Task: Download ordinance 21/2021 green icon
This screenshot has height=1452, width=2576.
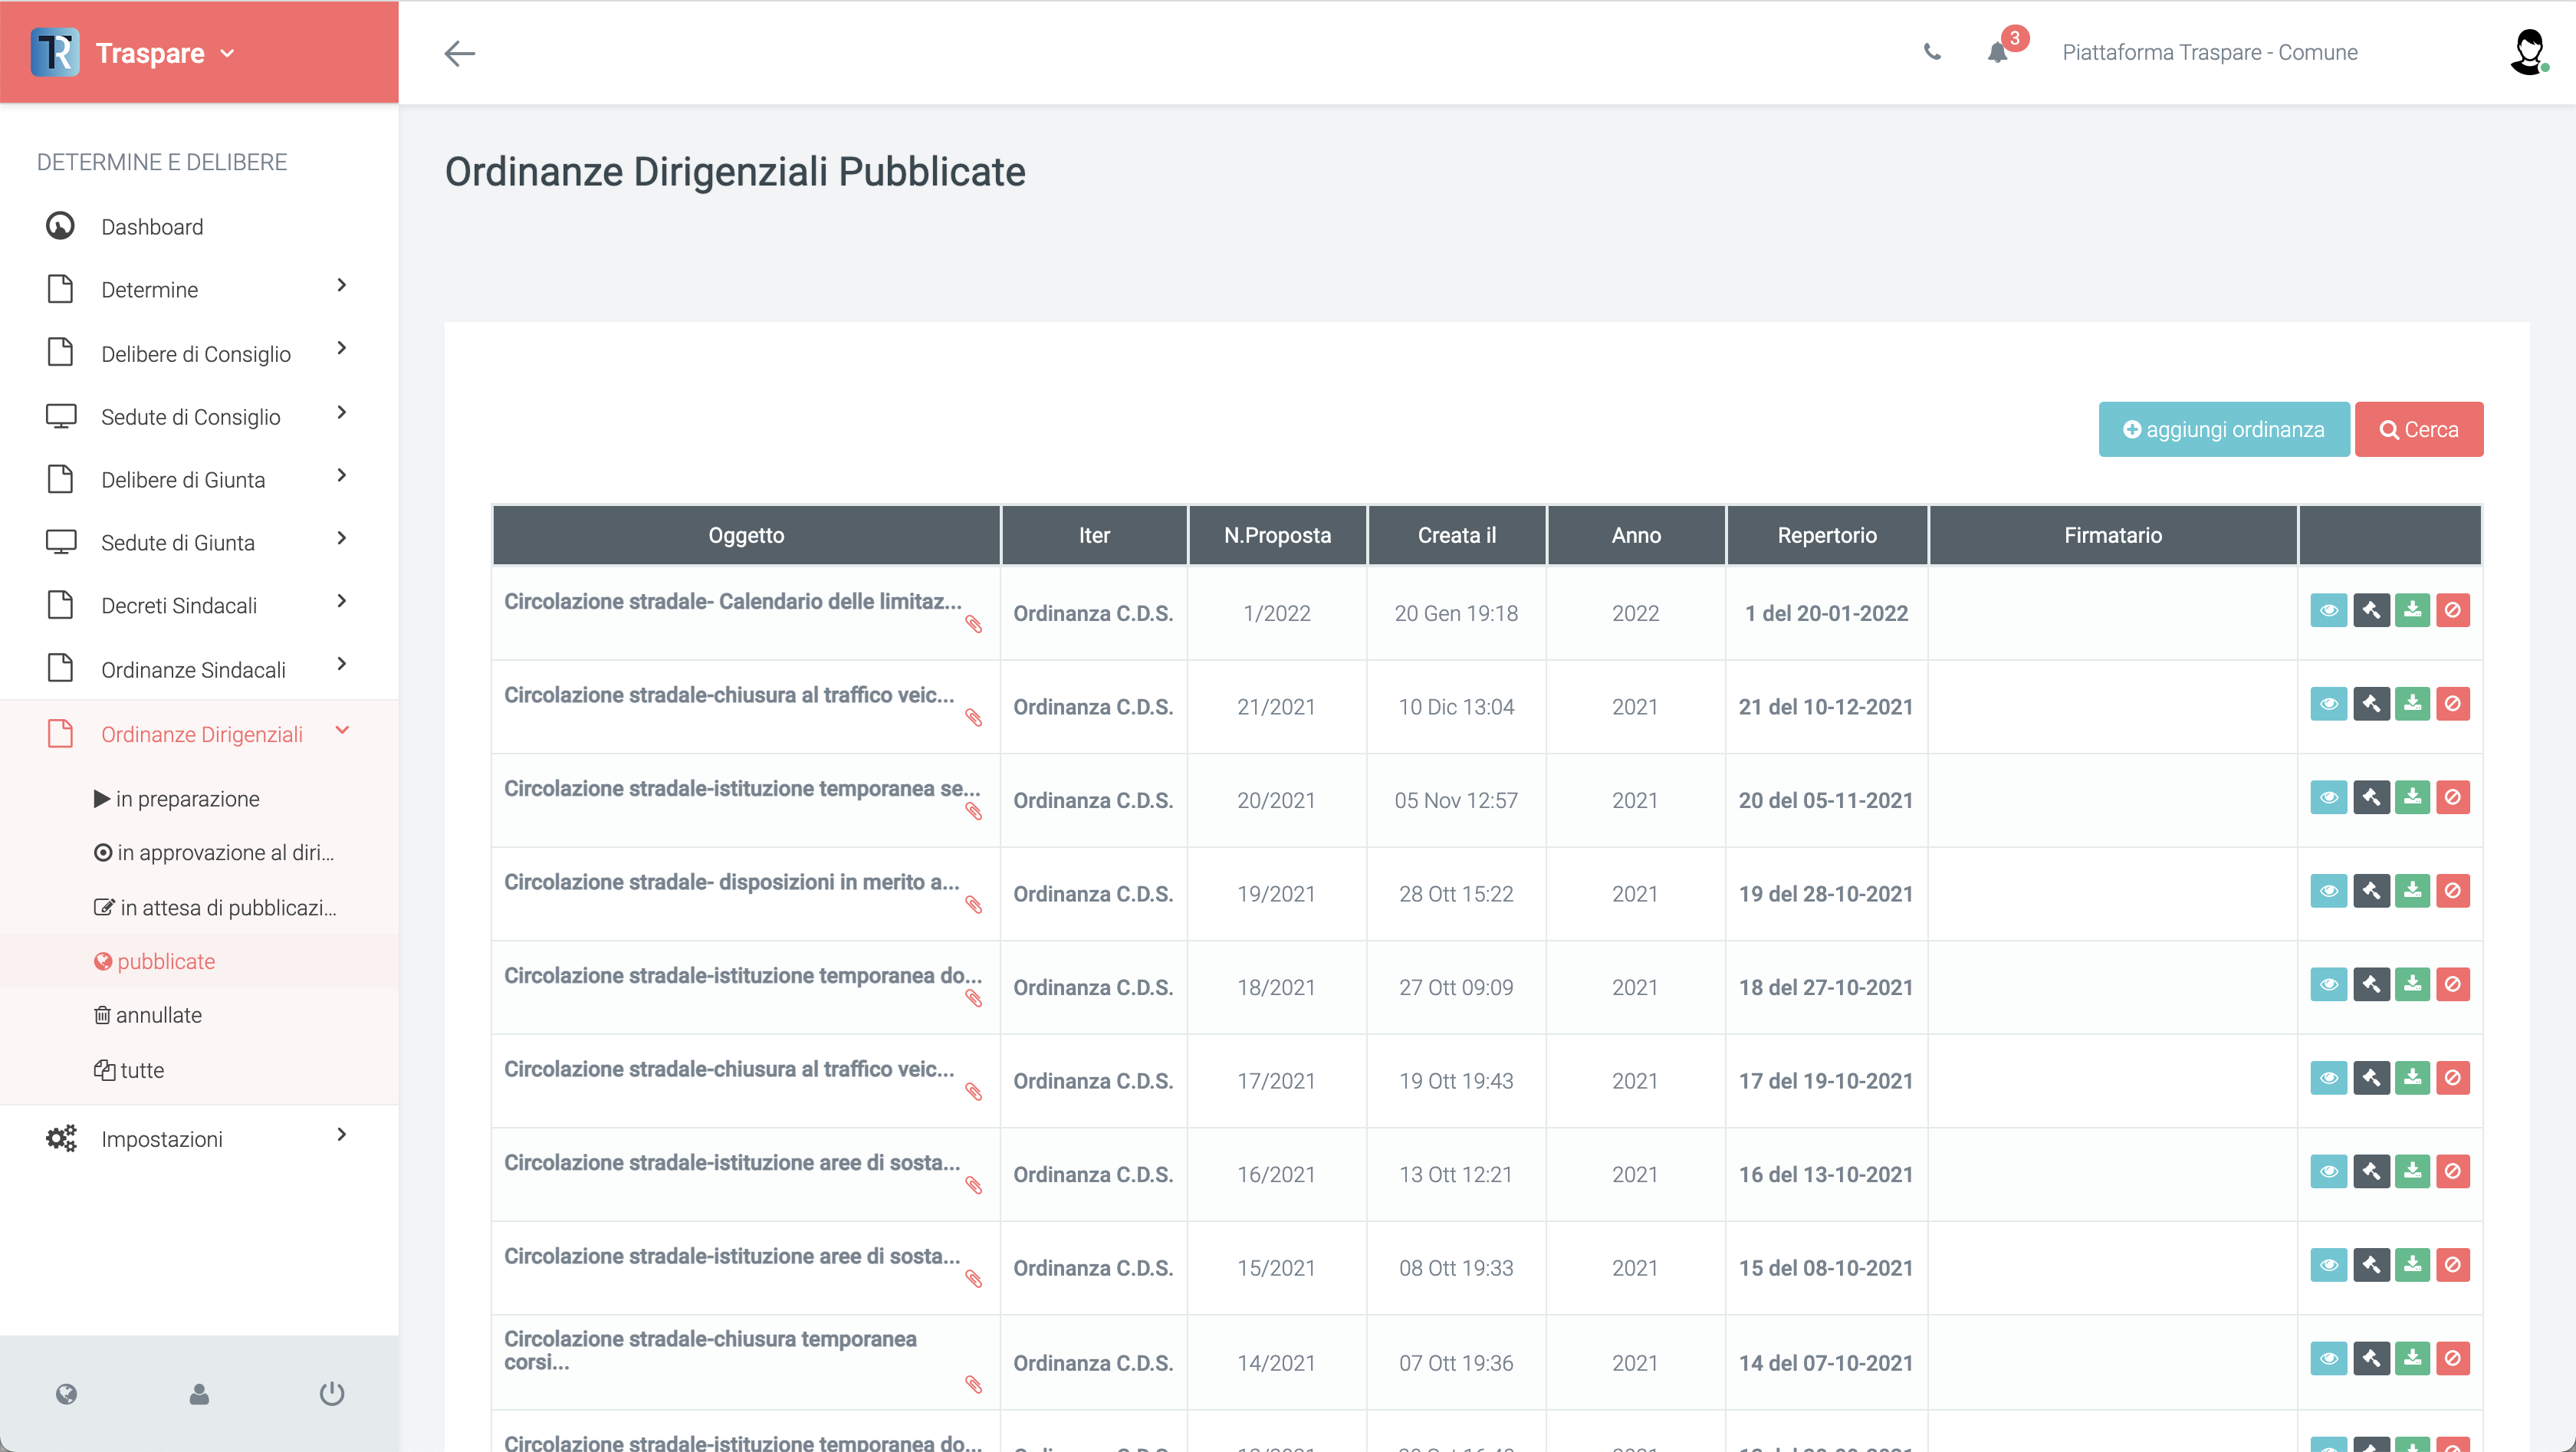Action: point(2412,704)
